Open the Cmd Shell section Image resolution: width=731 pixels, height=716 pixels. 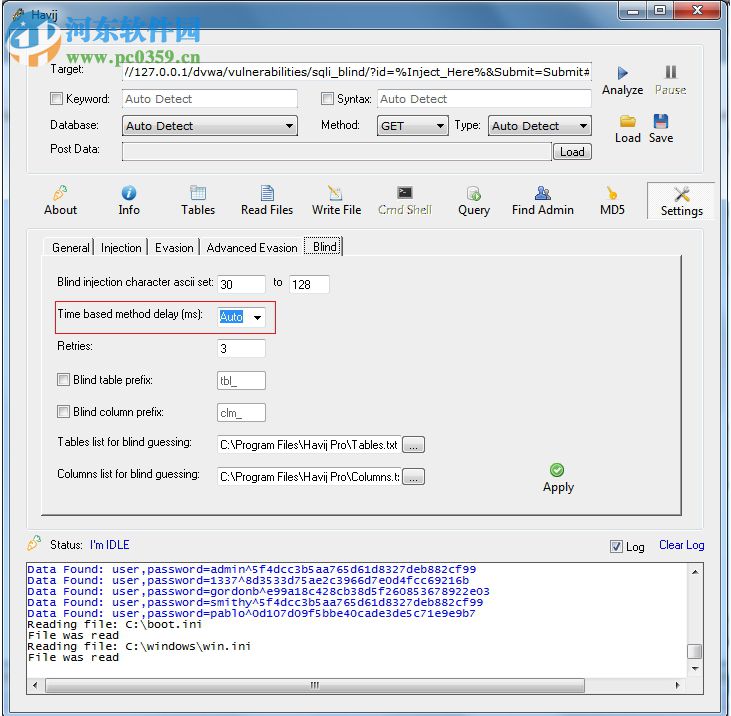[x=405, y=201]
